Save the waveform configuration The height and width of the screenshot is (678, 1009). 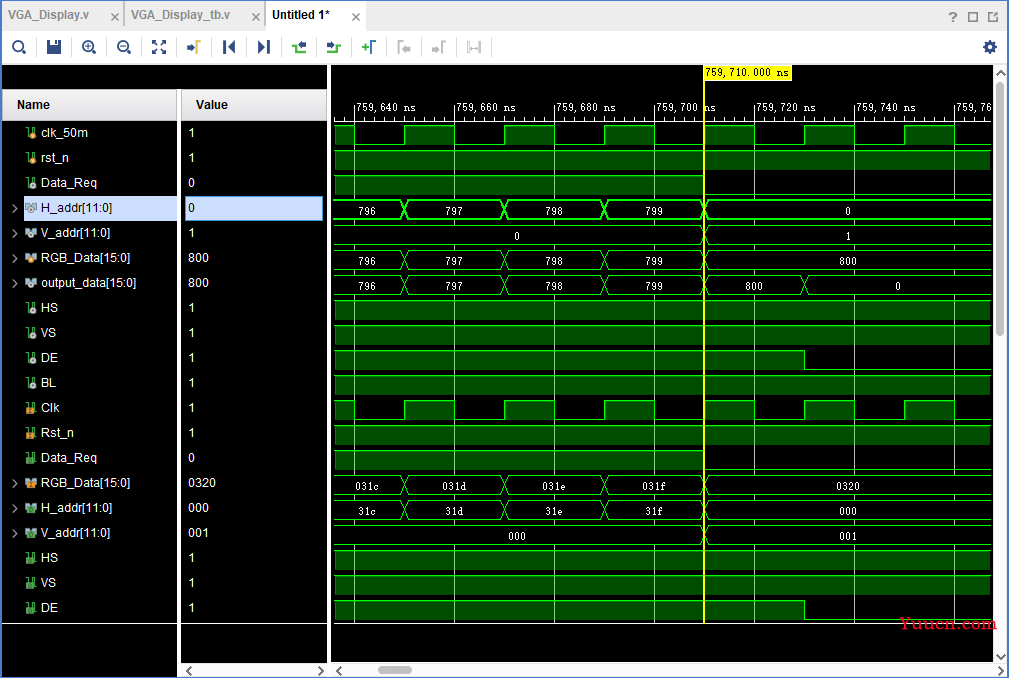54,47
